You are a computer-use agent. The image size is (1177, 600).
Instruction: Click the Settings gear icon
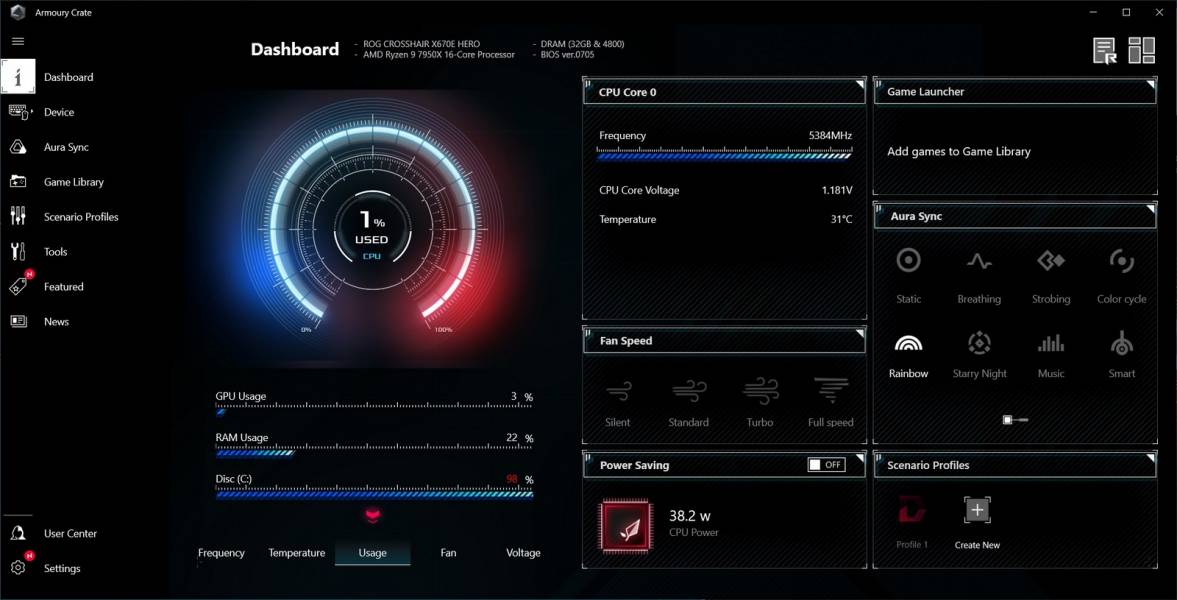(18, 568)
